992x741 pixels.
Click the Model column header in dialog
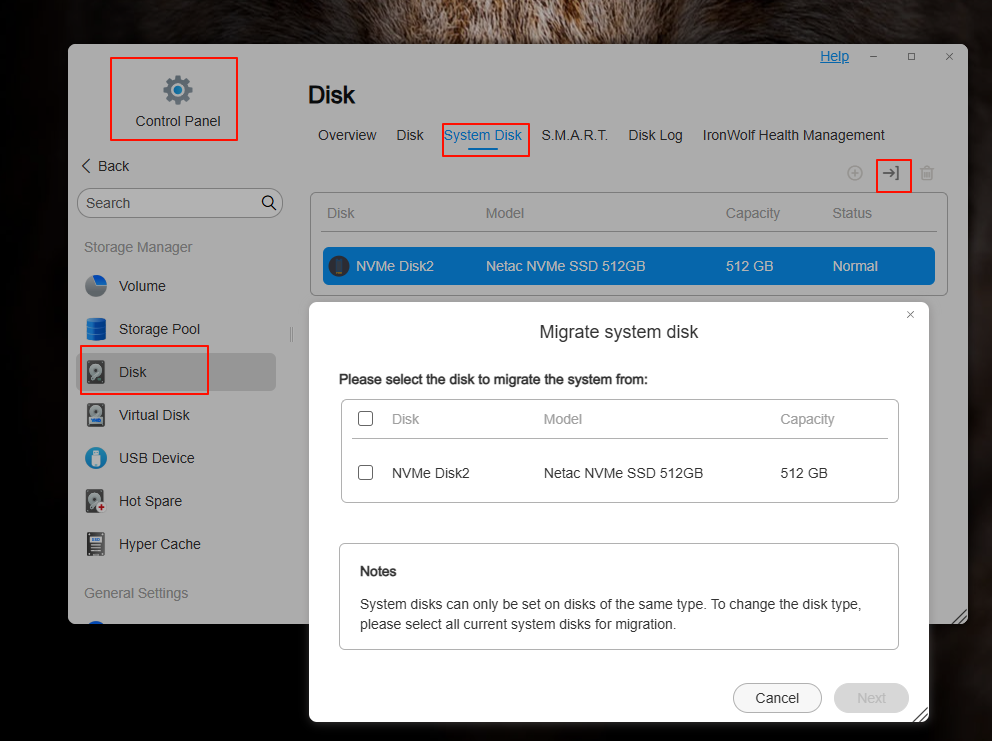pyautogui.click(x=562, y=419)
